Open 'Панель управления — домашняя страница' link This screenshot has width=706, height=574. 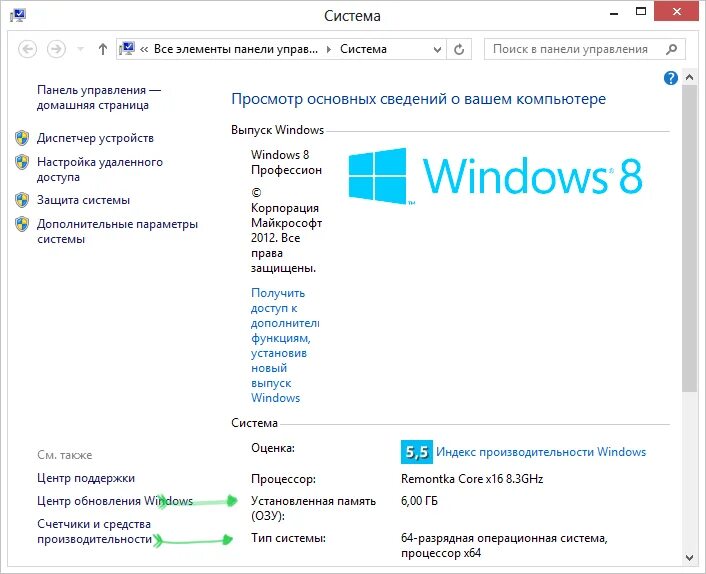click(99, 97)
